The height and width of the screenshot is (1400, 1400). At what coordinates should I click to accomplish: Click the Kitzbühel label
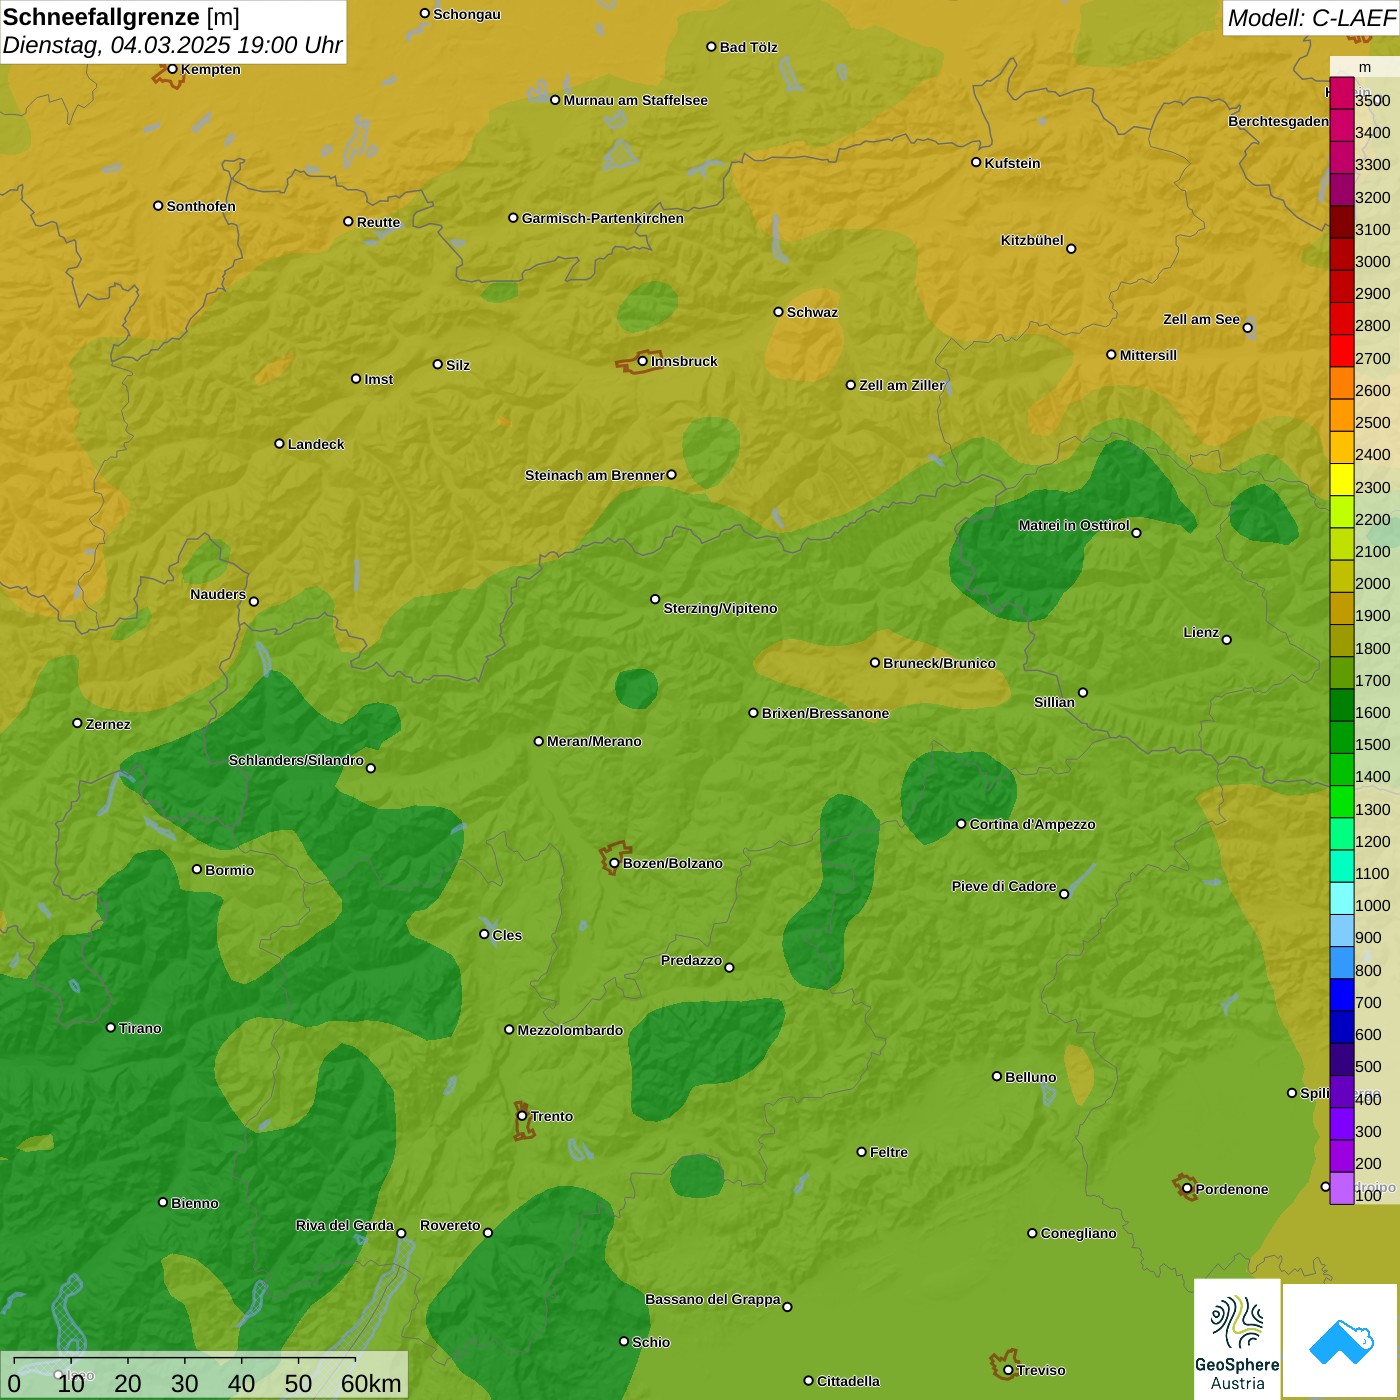(x=1032, y=240)
